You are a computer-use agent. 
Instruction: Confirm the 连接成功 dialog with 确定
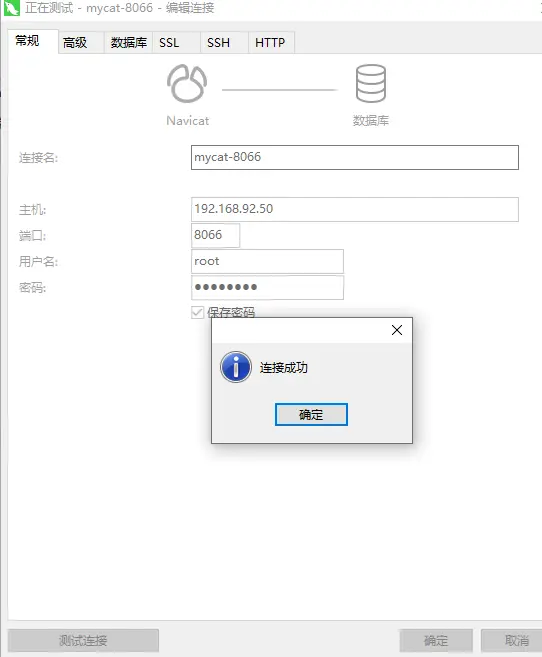click(311, 414)
